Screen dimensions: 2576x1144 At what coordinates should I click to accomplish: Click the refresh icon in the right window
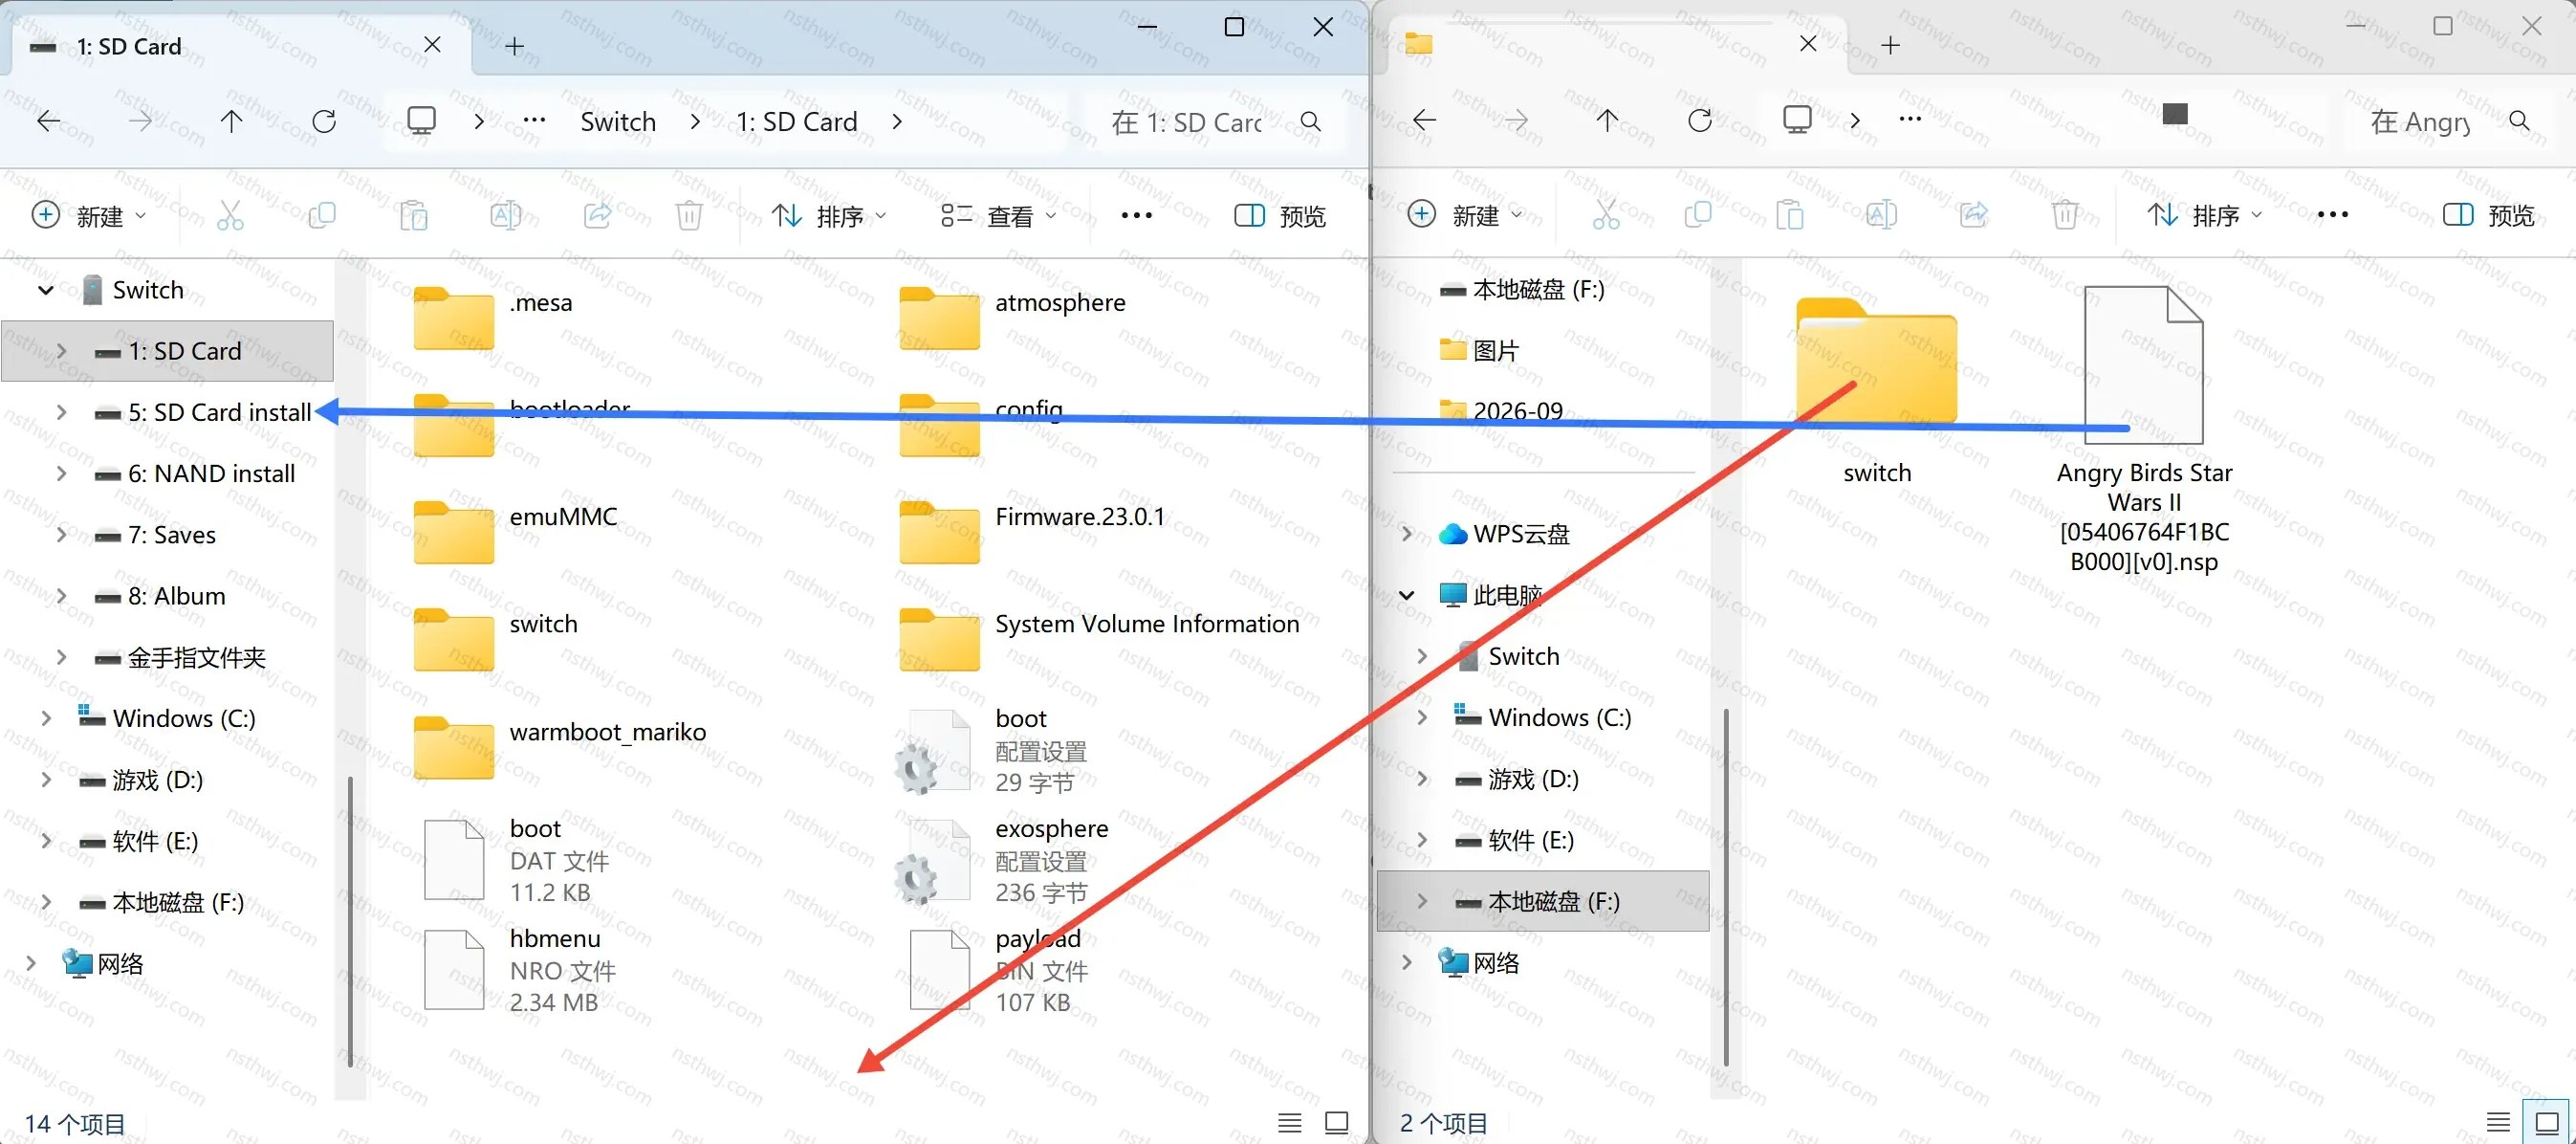coord(1700,120)
